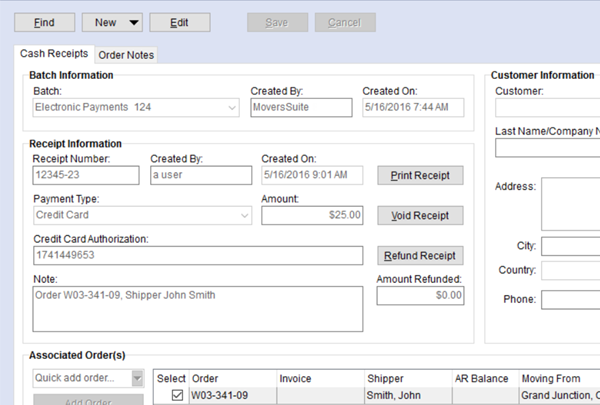Click into the Note text area
The image size is (600, 405).
click(x=197, y=308)
